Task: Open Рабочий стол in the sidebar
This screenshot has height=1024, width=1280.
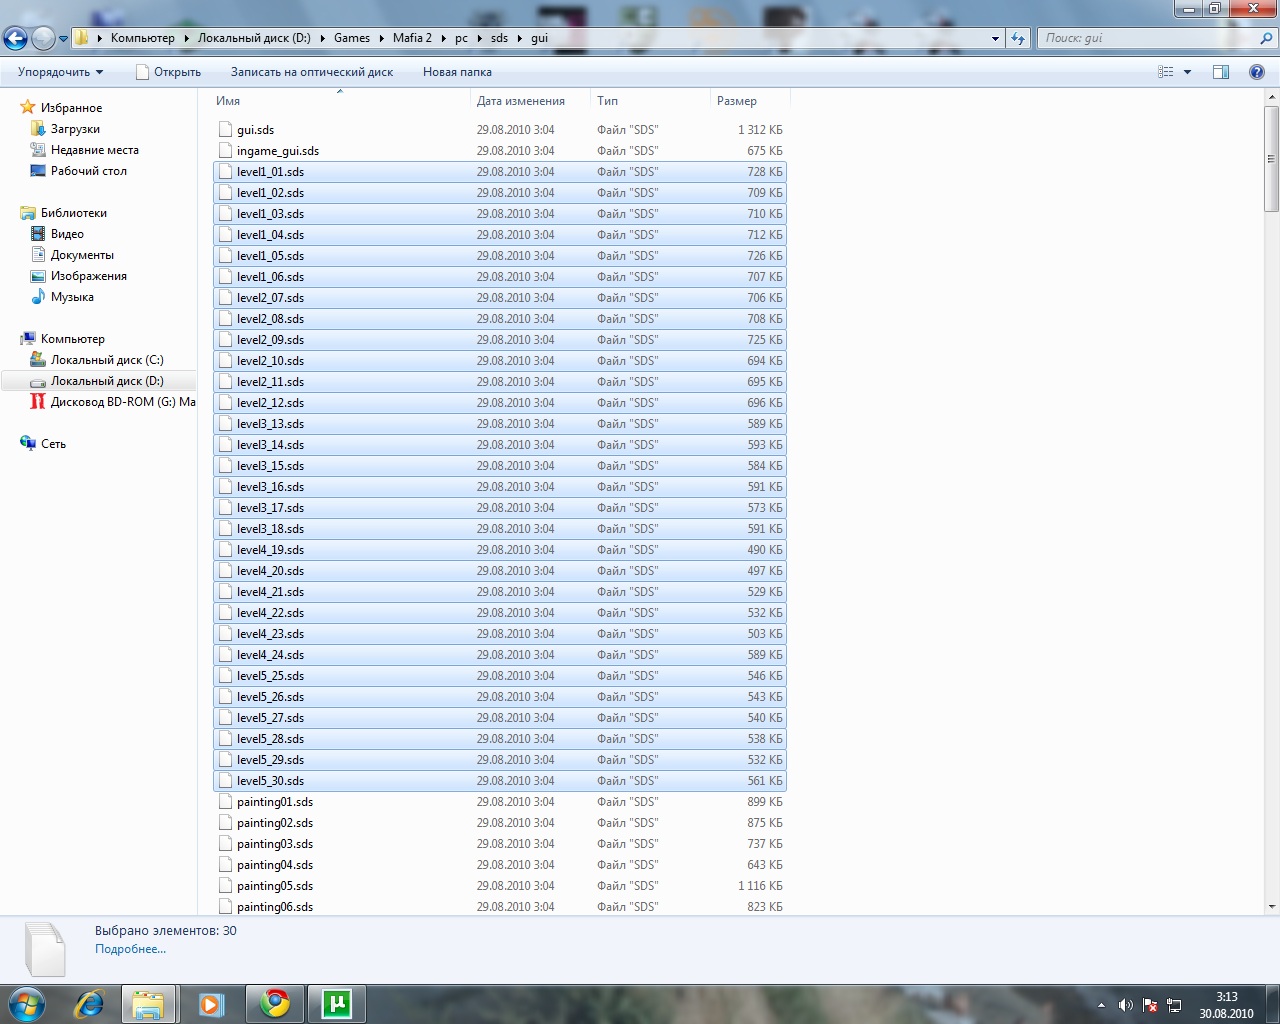Action: coord(88,171)
